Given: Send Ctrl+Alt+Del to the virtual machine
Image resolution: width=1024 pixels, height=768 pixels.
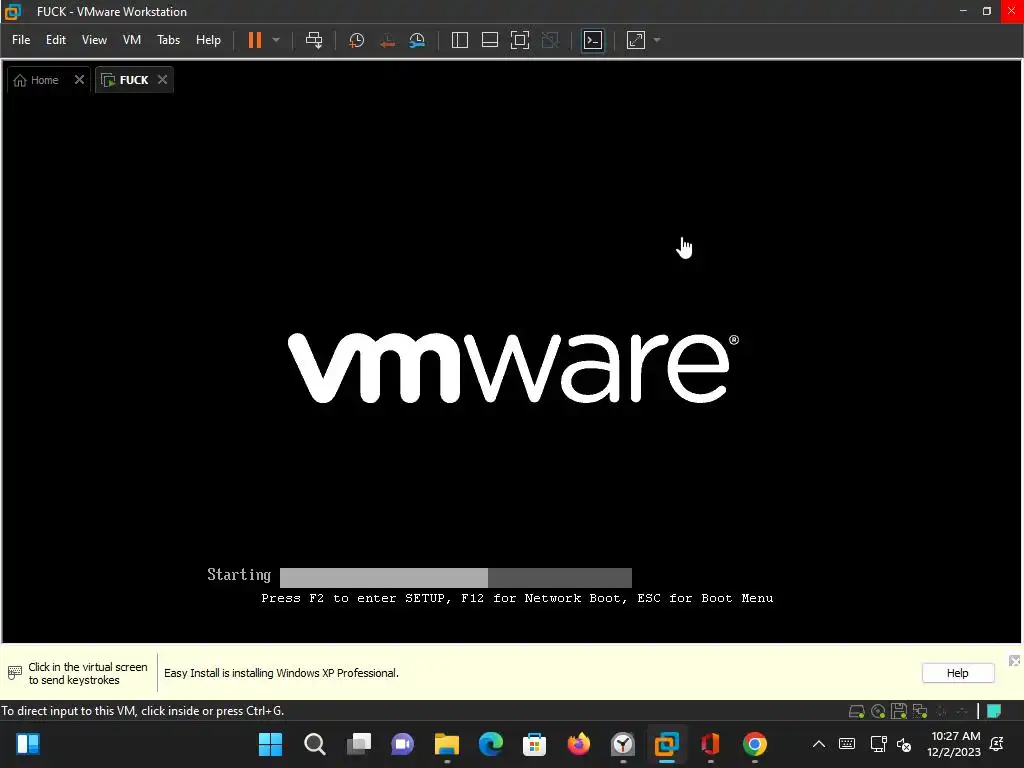Looking at the screenshot, I should click(x=314, y=40).
